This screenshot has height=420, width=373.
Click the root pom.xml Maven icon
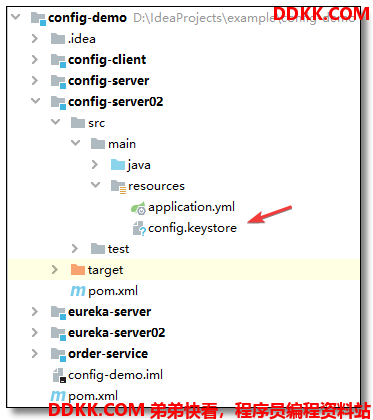pos(58,396)
